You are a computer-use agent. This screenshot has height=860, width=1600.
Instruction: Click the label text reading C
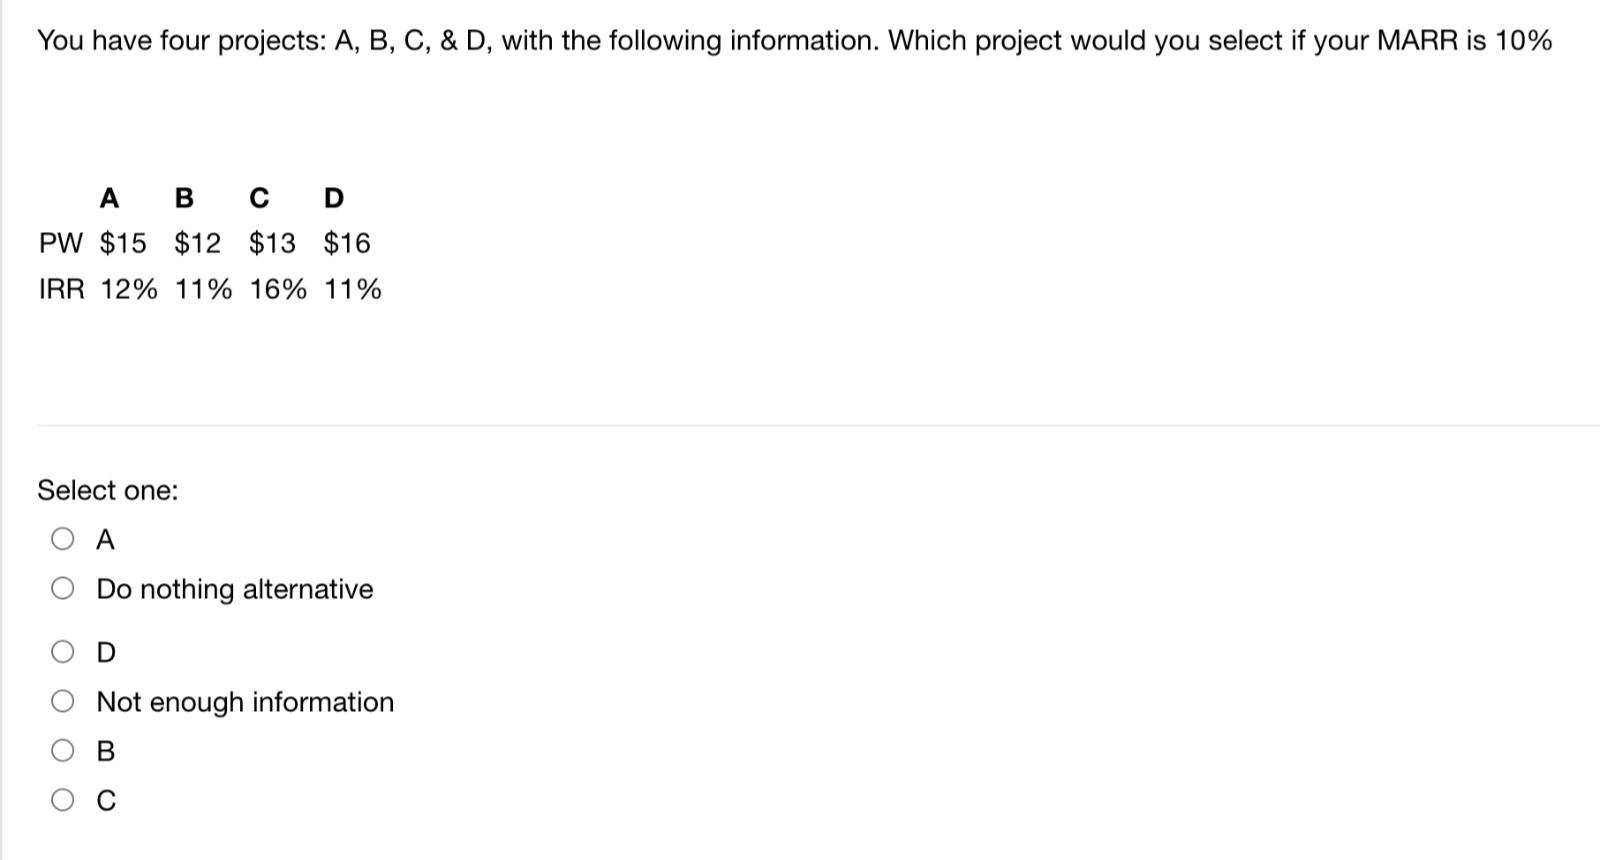105,799
